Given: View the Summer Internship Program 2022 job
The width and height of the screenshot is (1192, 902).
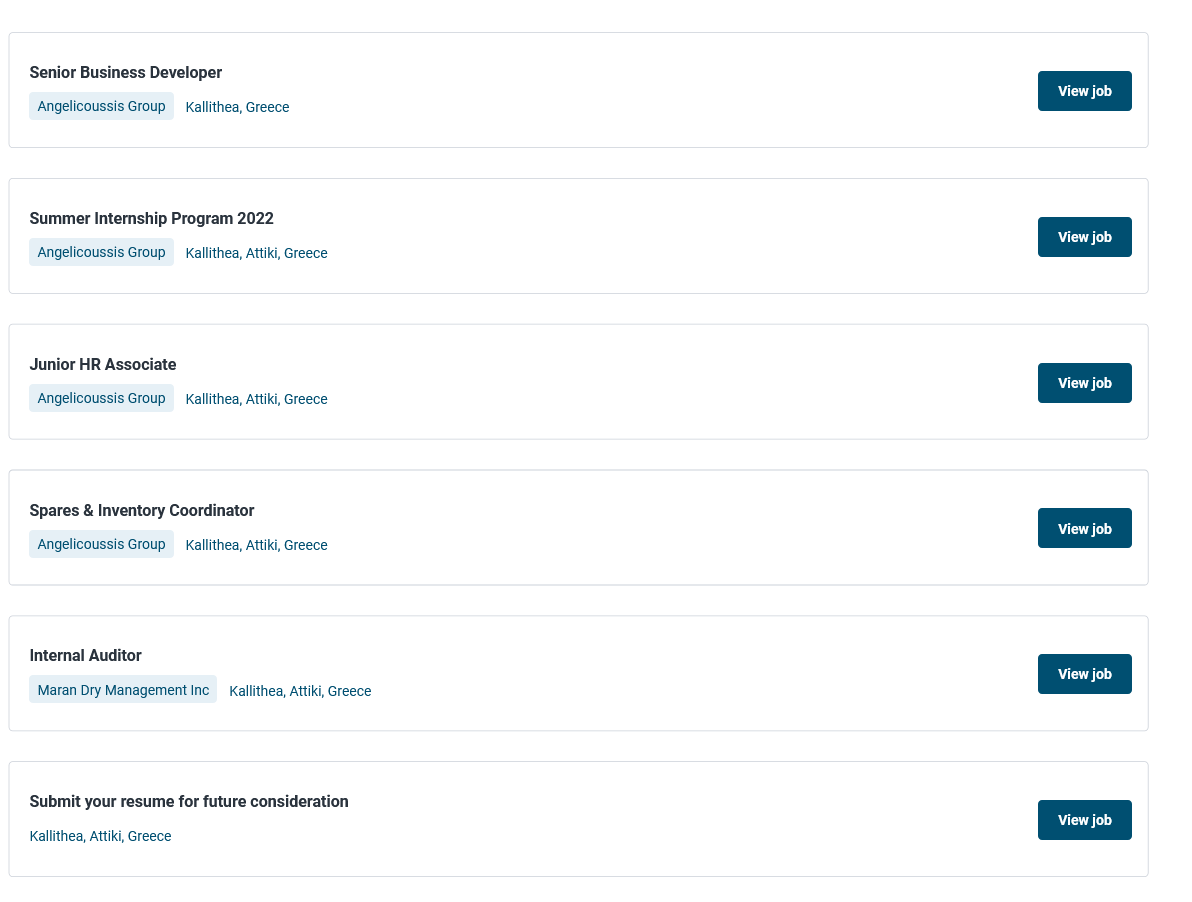Looking at the screenshot, I should click(x=1084, y=237).
